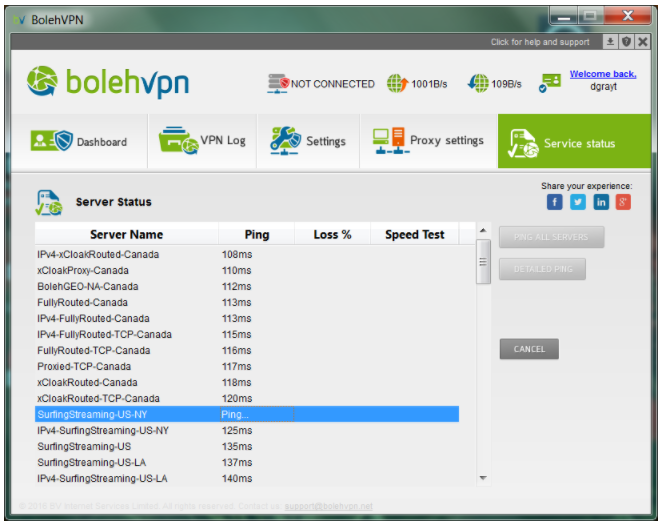662x524 pixels.
Task: Select the SurfingStreaming-US-LA server
Action: [247, 463]
